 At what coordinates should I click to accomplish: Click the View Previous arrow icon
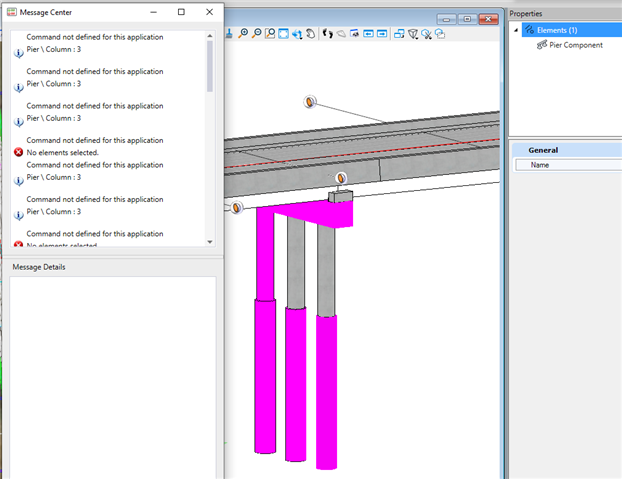(368, 34)
